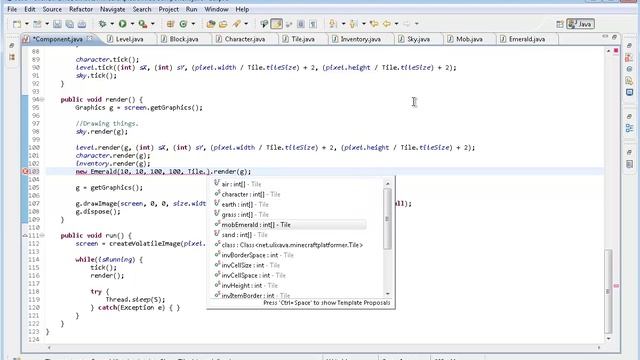Switch to the Tile.java tab
The image size is (640, 360).
302,39
